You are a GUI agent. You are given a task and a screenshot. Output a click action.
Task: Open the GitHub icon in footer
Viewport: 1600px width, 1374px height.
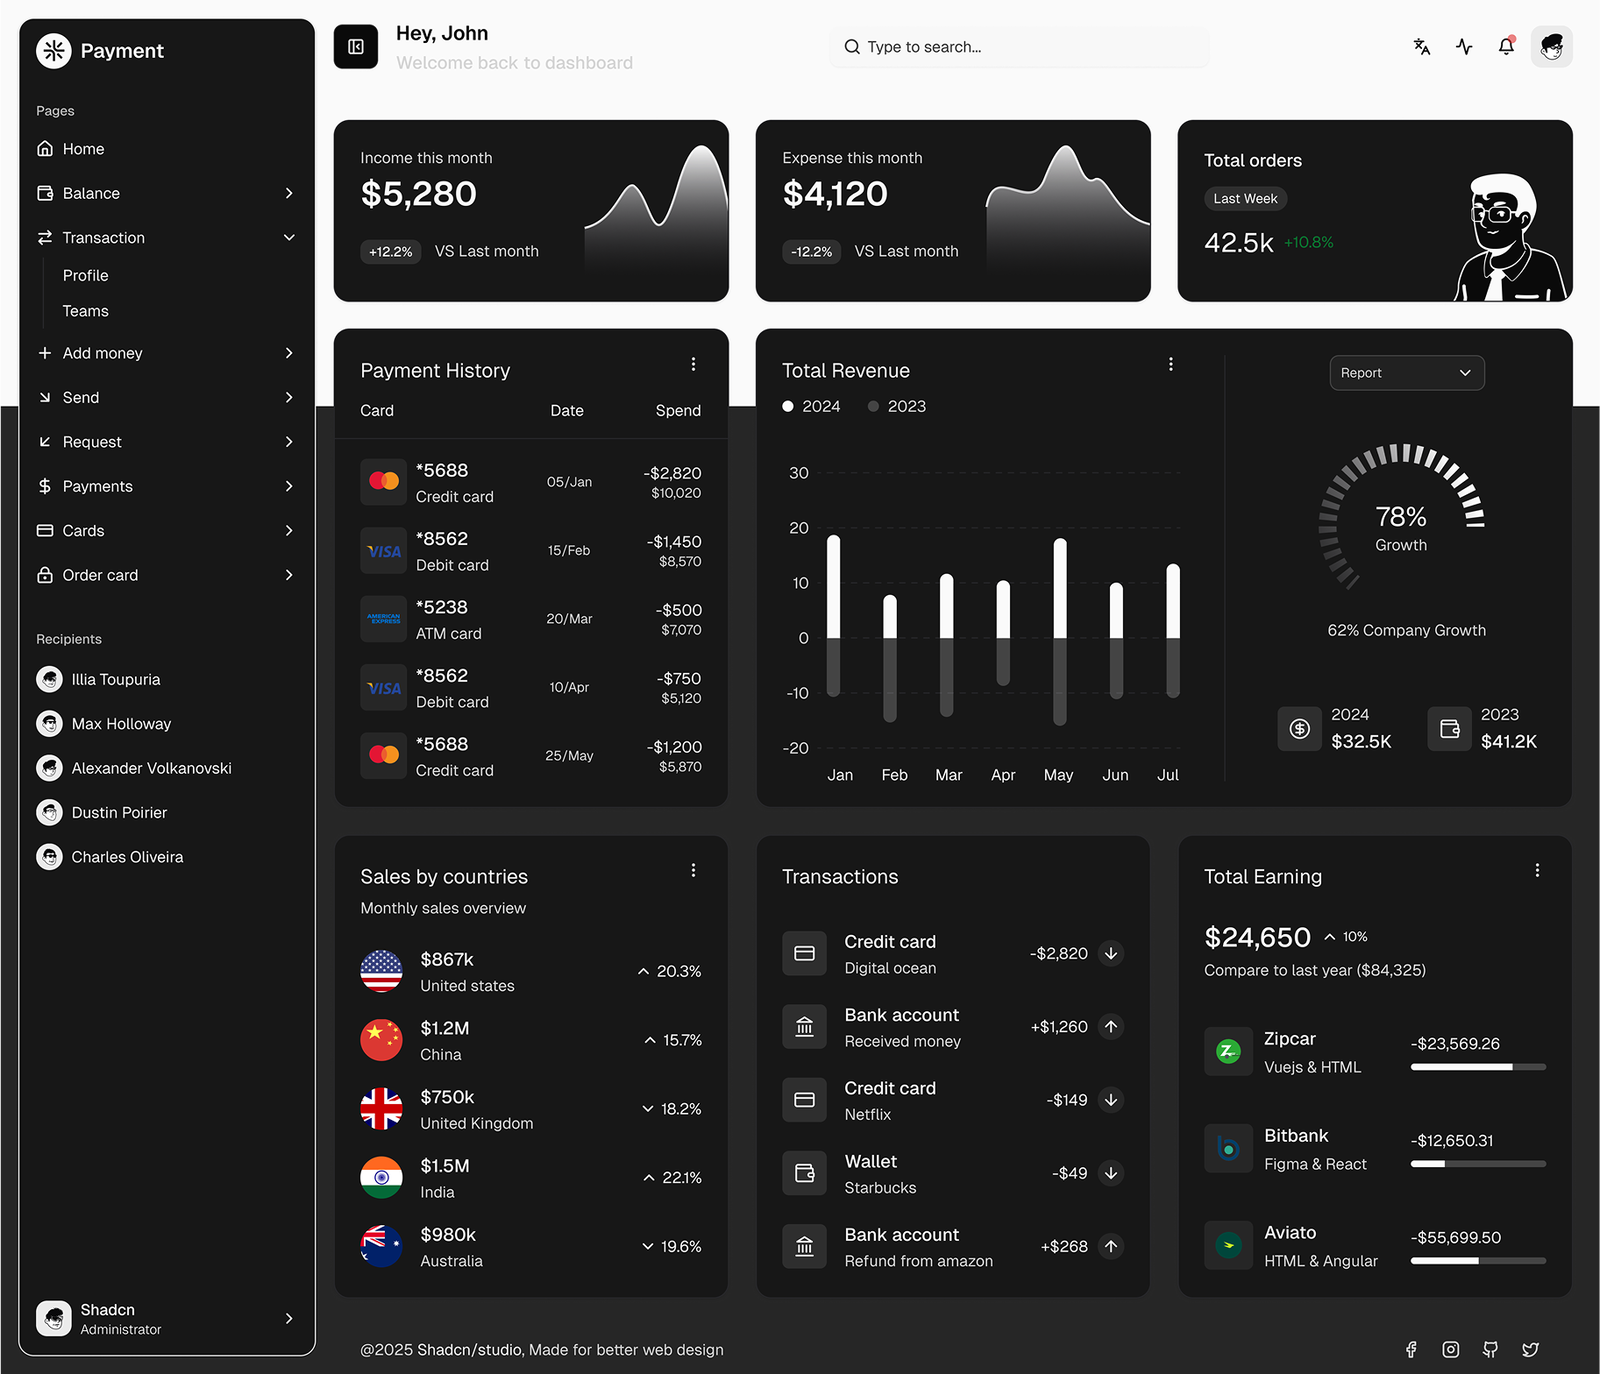(x=1490, y=1349)
